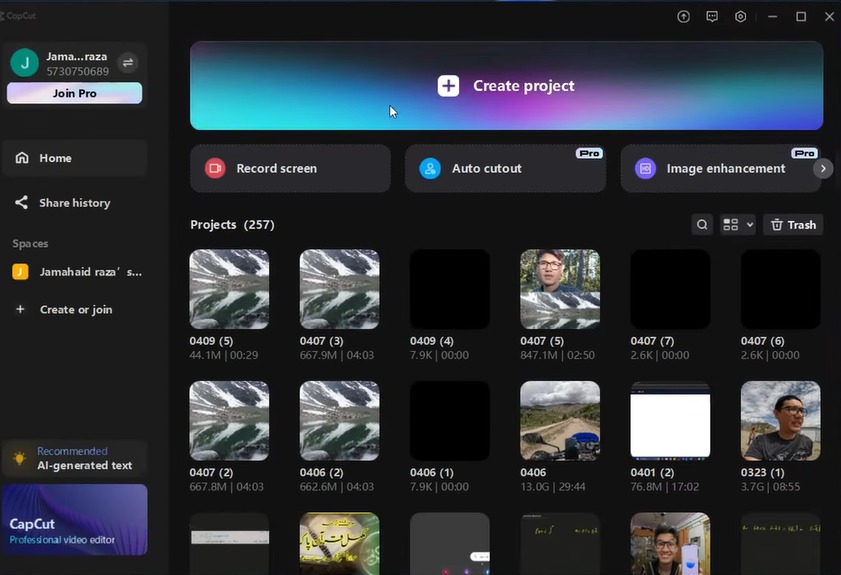The image size is (841, 575).
Task: Click the 3.7G | 08:55 project info
Action: (770, 487)
